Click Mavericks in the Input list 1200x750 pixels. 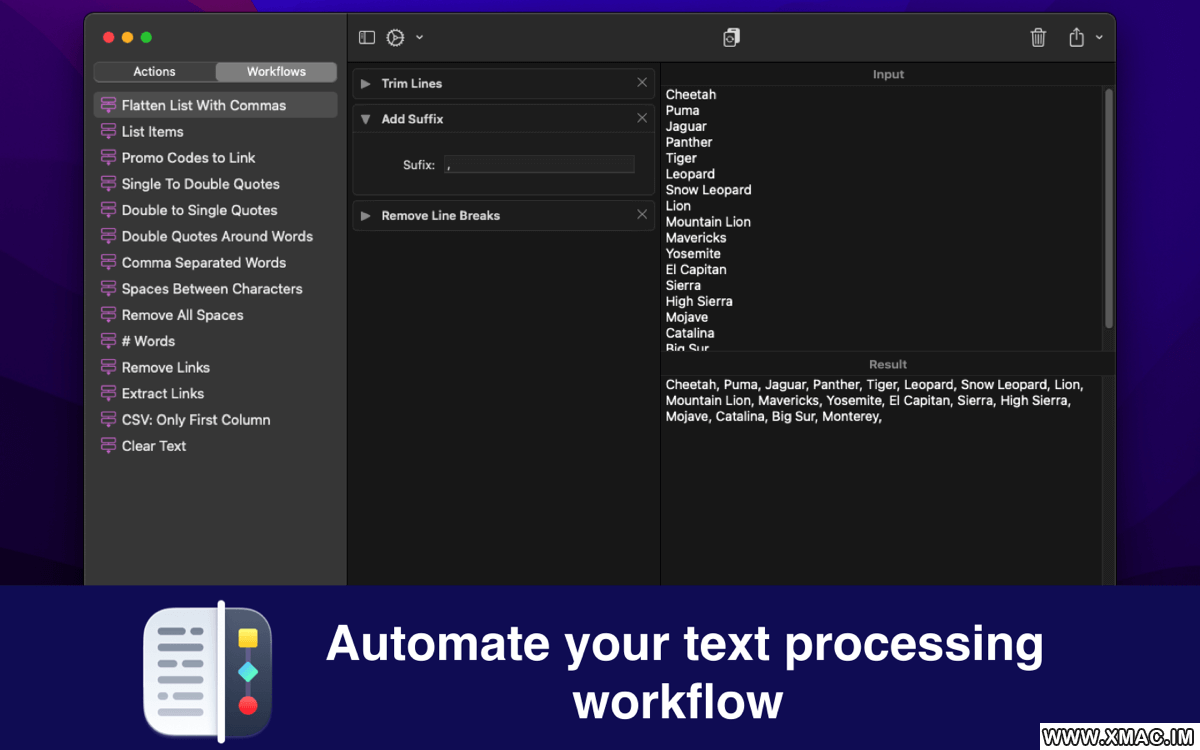(x=696, y=238)
